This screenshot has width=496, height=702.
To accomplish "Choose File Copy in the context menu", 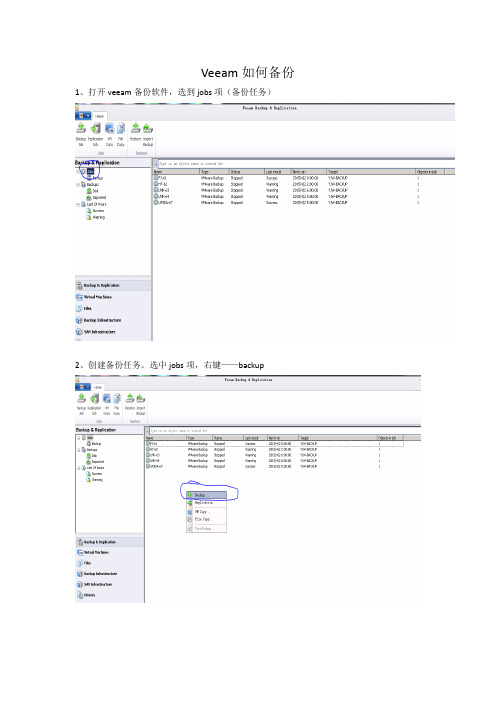I will tap(206, 519).
